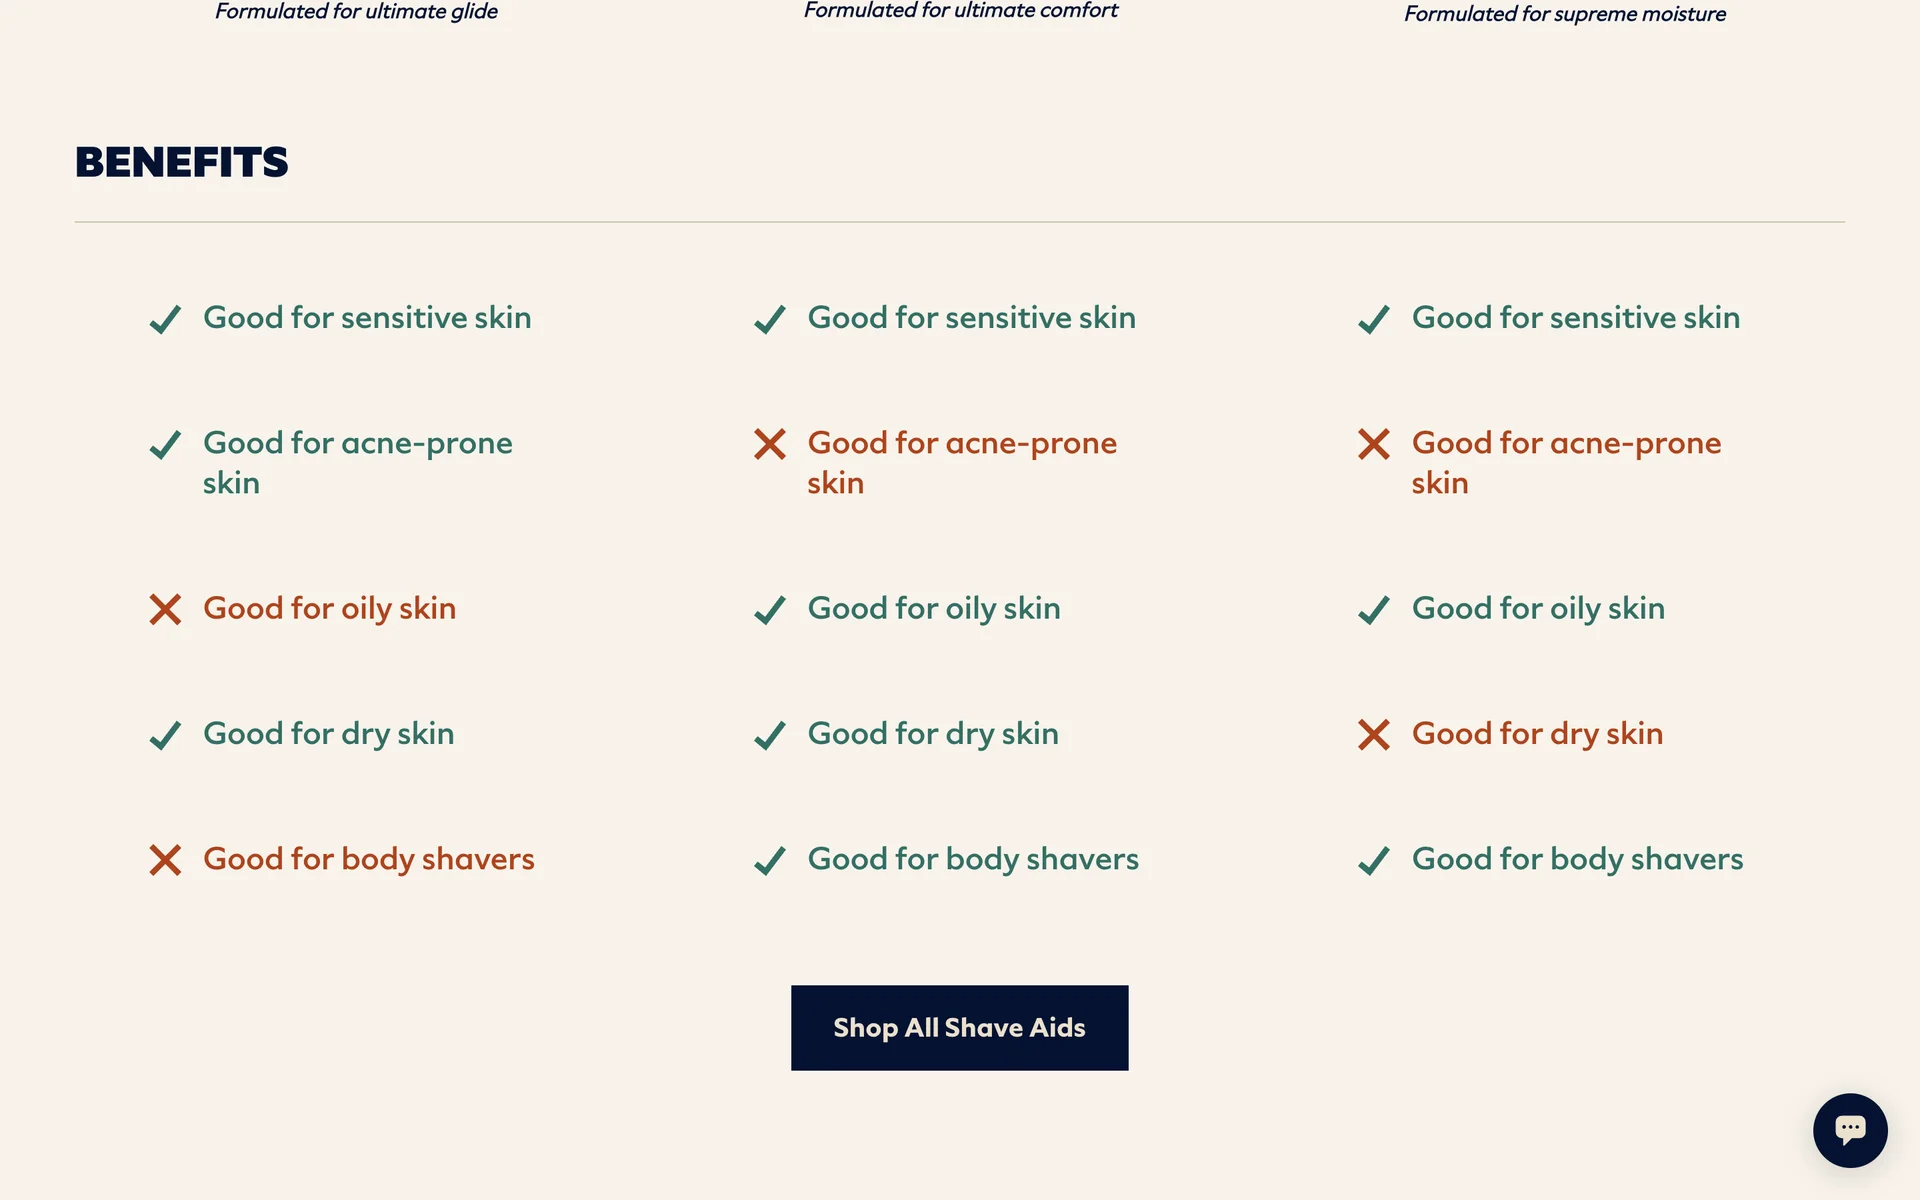This screenshot has width=1920, height=1200.
Task: Click the Shop All Shave Aids button
Action: pos(959,1028)
